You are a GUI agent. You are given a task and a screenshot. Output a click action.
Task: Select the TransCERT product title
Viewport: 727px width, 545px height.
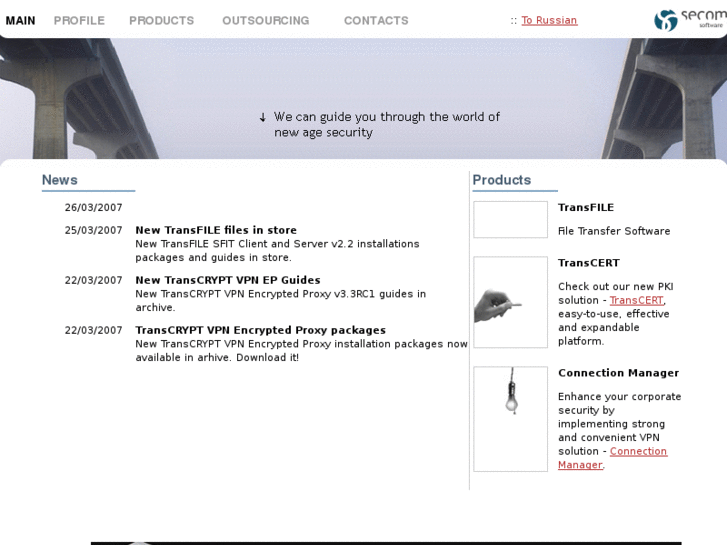pos(588,263)
